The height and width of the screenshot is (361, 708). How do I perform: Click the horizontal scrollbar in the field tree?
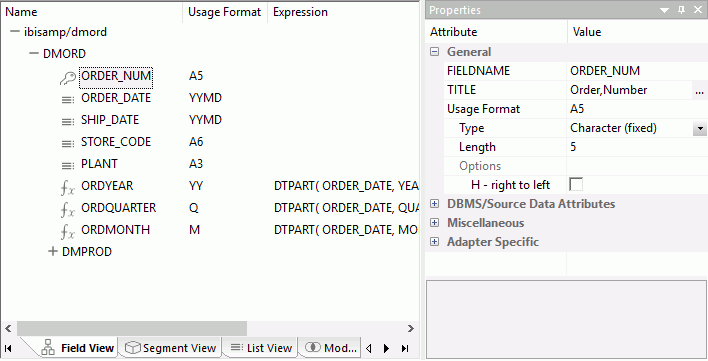tap(132, 329)
